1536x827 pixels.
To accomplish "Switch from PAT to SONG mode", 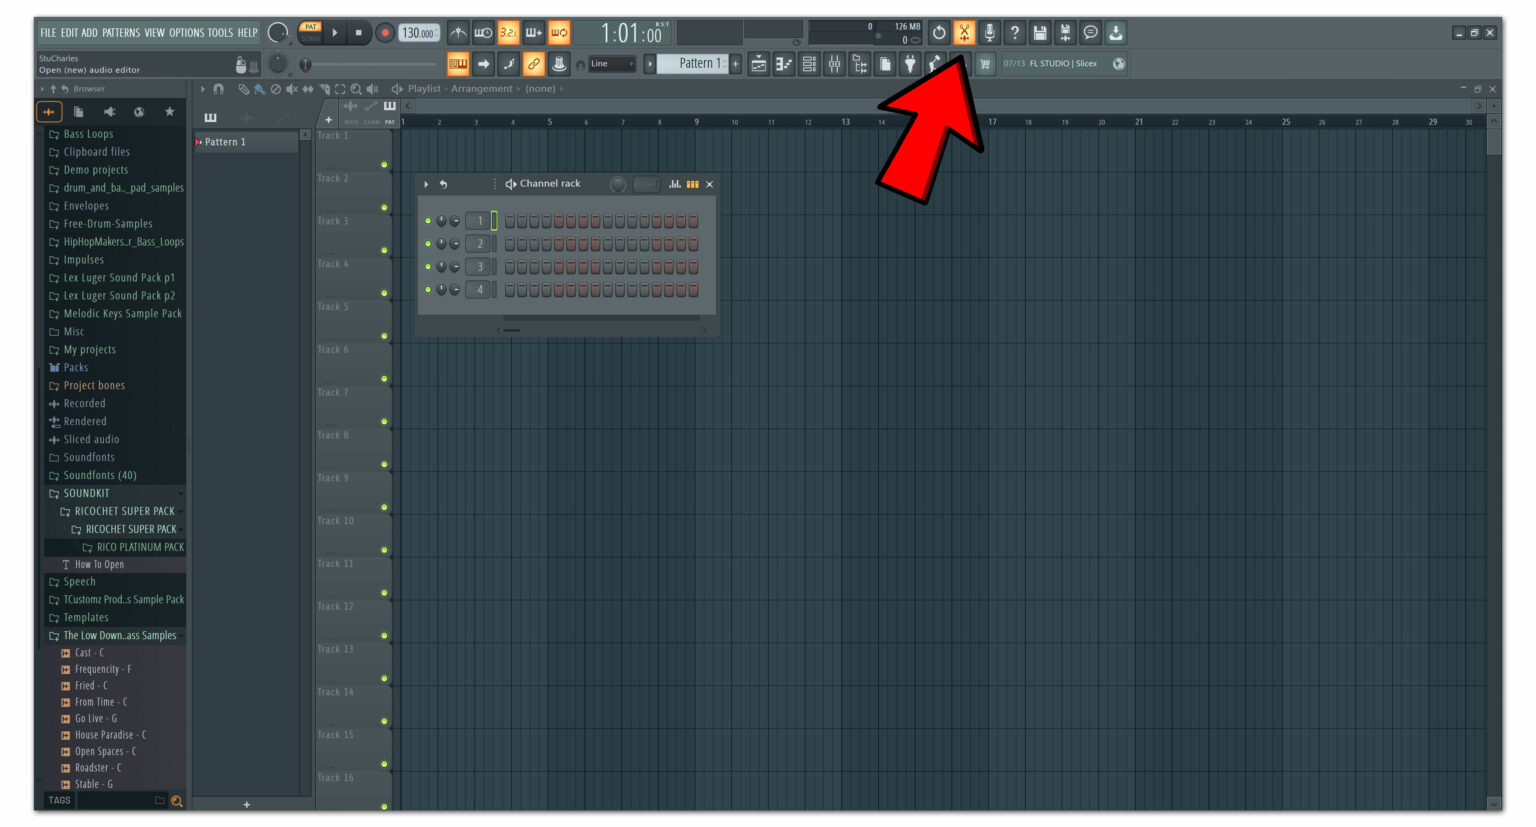I will pyautogui.click(x=311, y=38).
